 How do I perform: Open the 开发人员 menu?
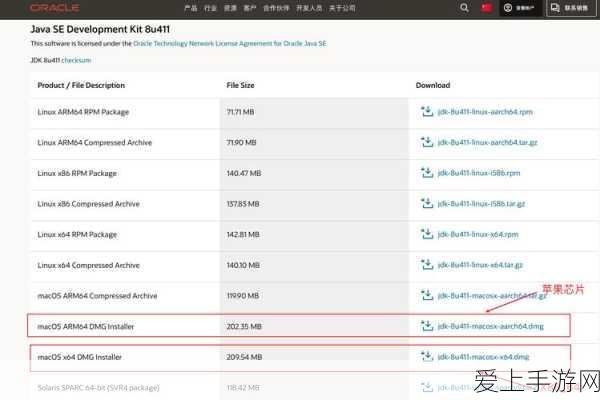click(309, 8)
